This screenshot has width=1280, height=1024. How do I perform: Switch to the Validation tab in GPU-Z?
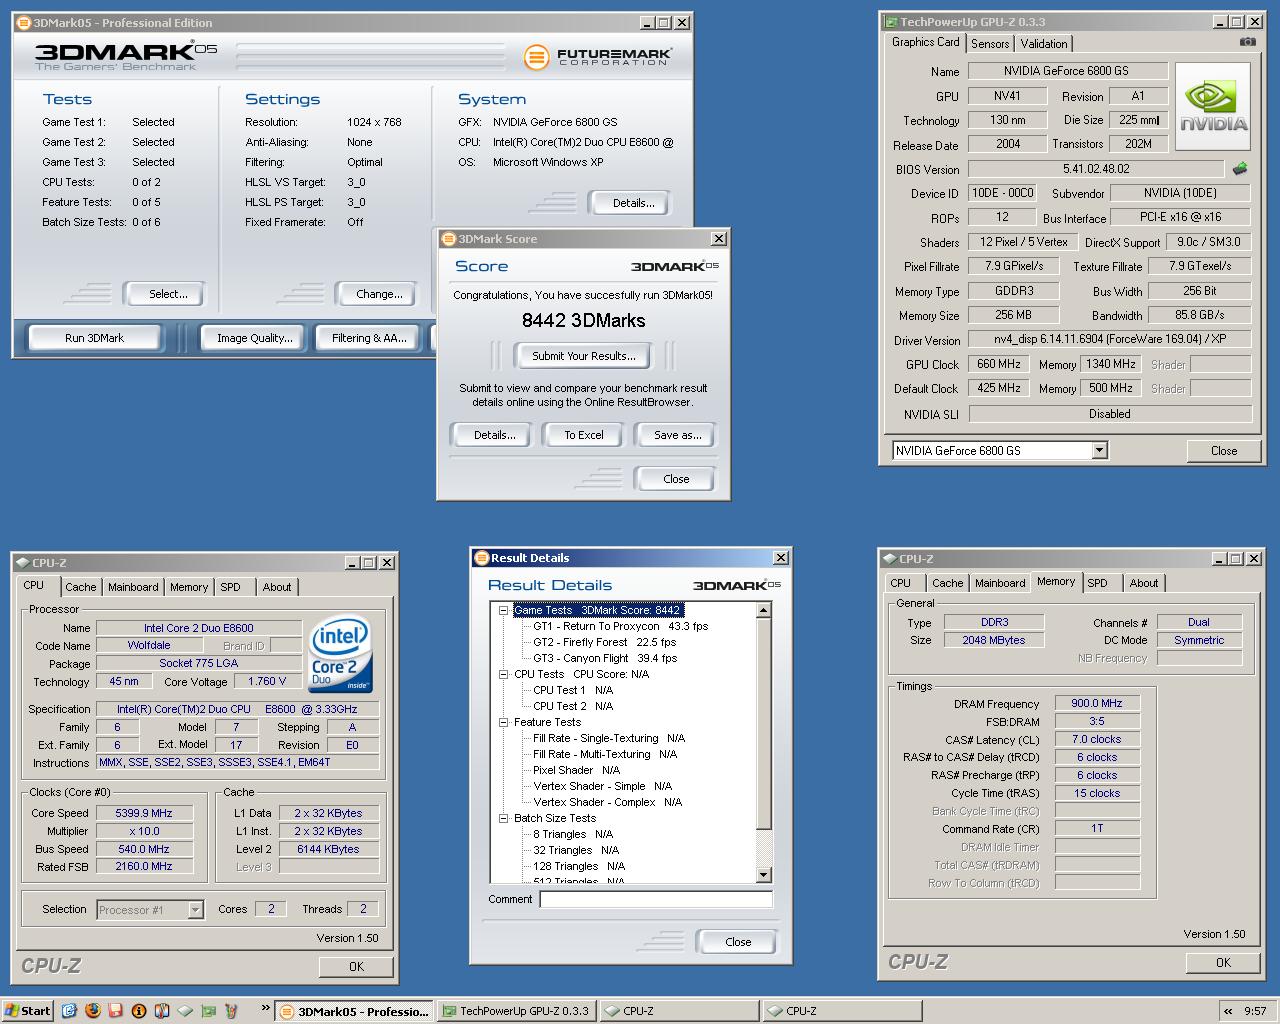(x=1044, y=43)
